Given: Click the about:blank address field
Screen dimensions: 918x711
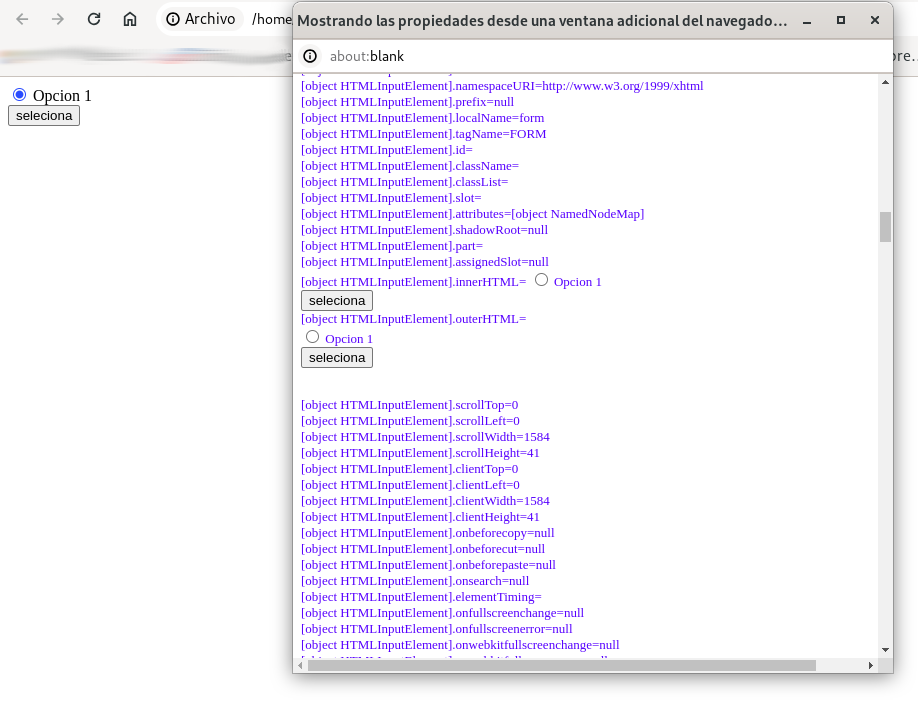Looking at the screenshot, I should tap(600, 56).
